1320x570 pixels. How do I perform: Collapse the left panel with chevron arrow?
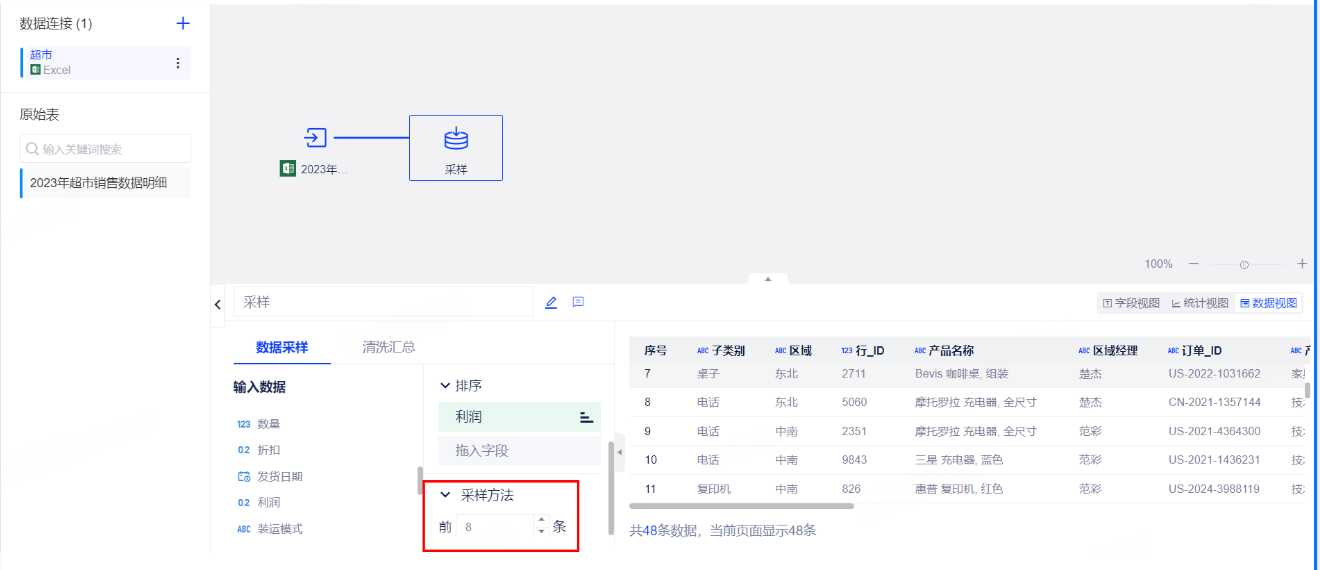[218, 304]
